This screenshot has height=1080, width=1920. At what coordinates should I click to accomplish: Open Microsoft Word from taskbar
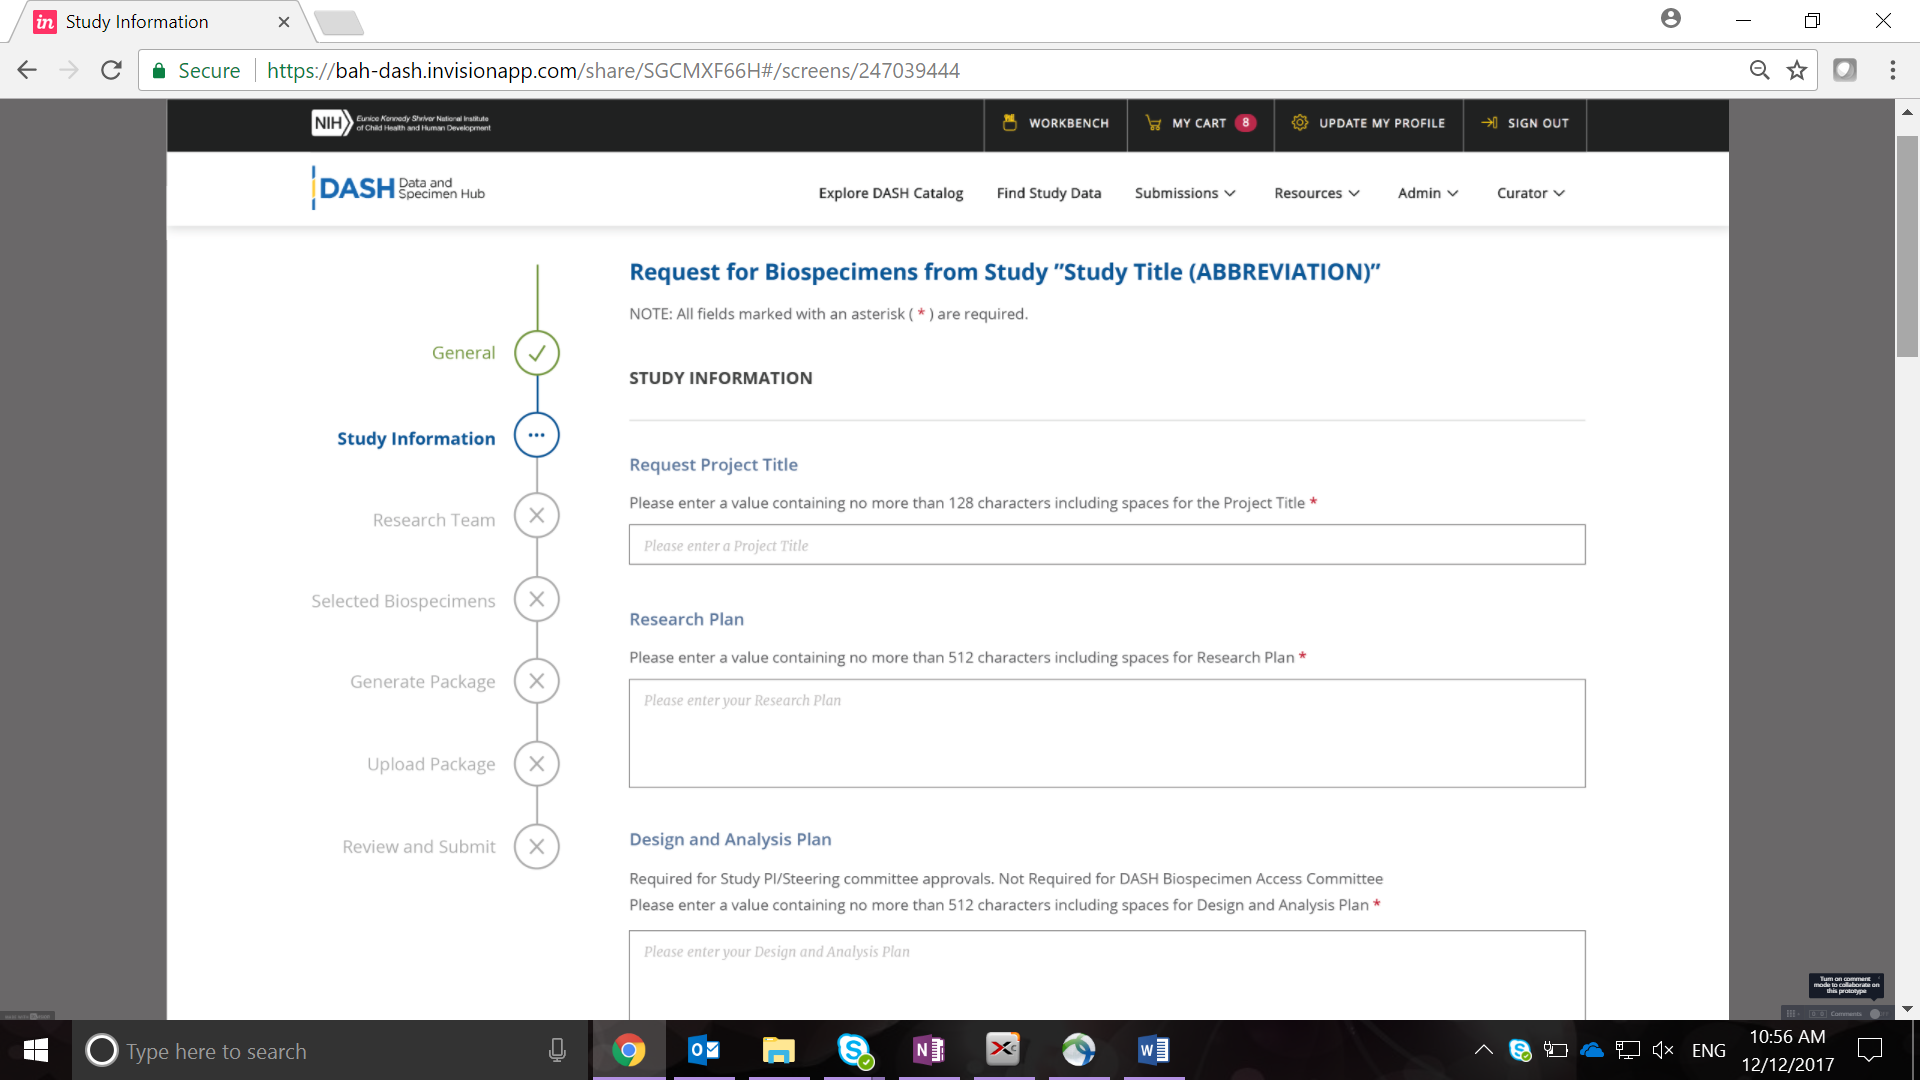(x=1153, y=1050)
